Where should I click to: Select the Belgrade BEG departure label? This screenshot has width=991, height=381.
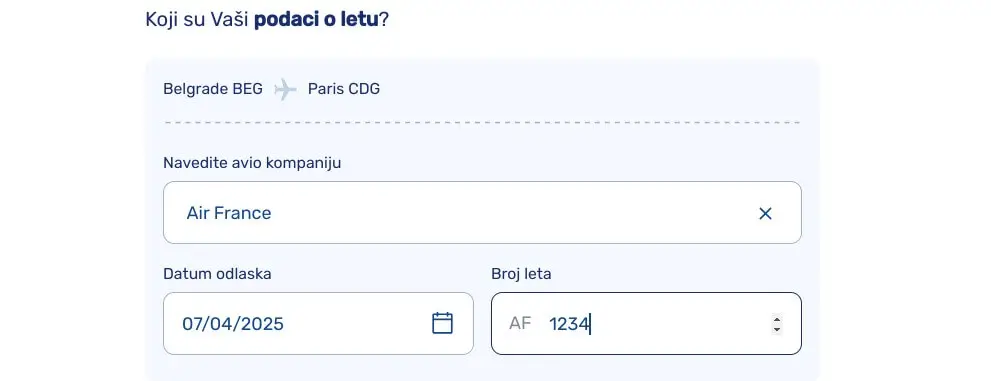click(x=213, y=89)
